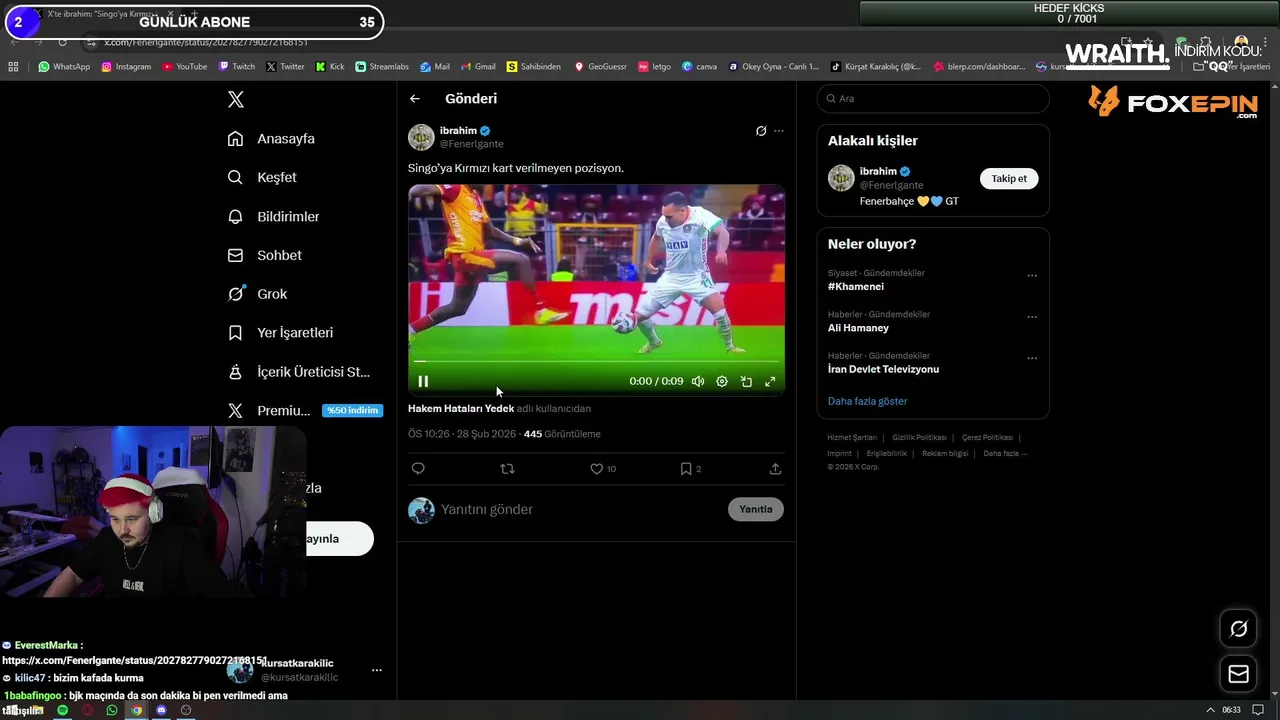Screen dimensions: 1280x720
Task: Open OBS from the taskbar
Action: 185,710
